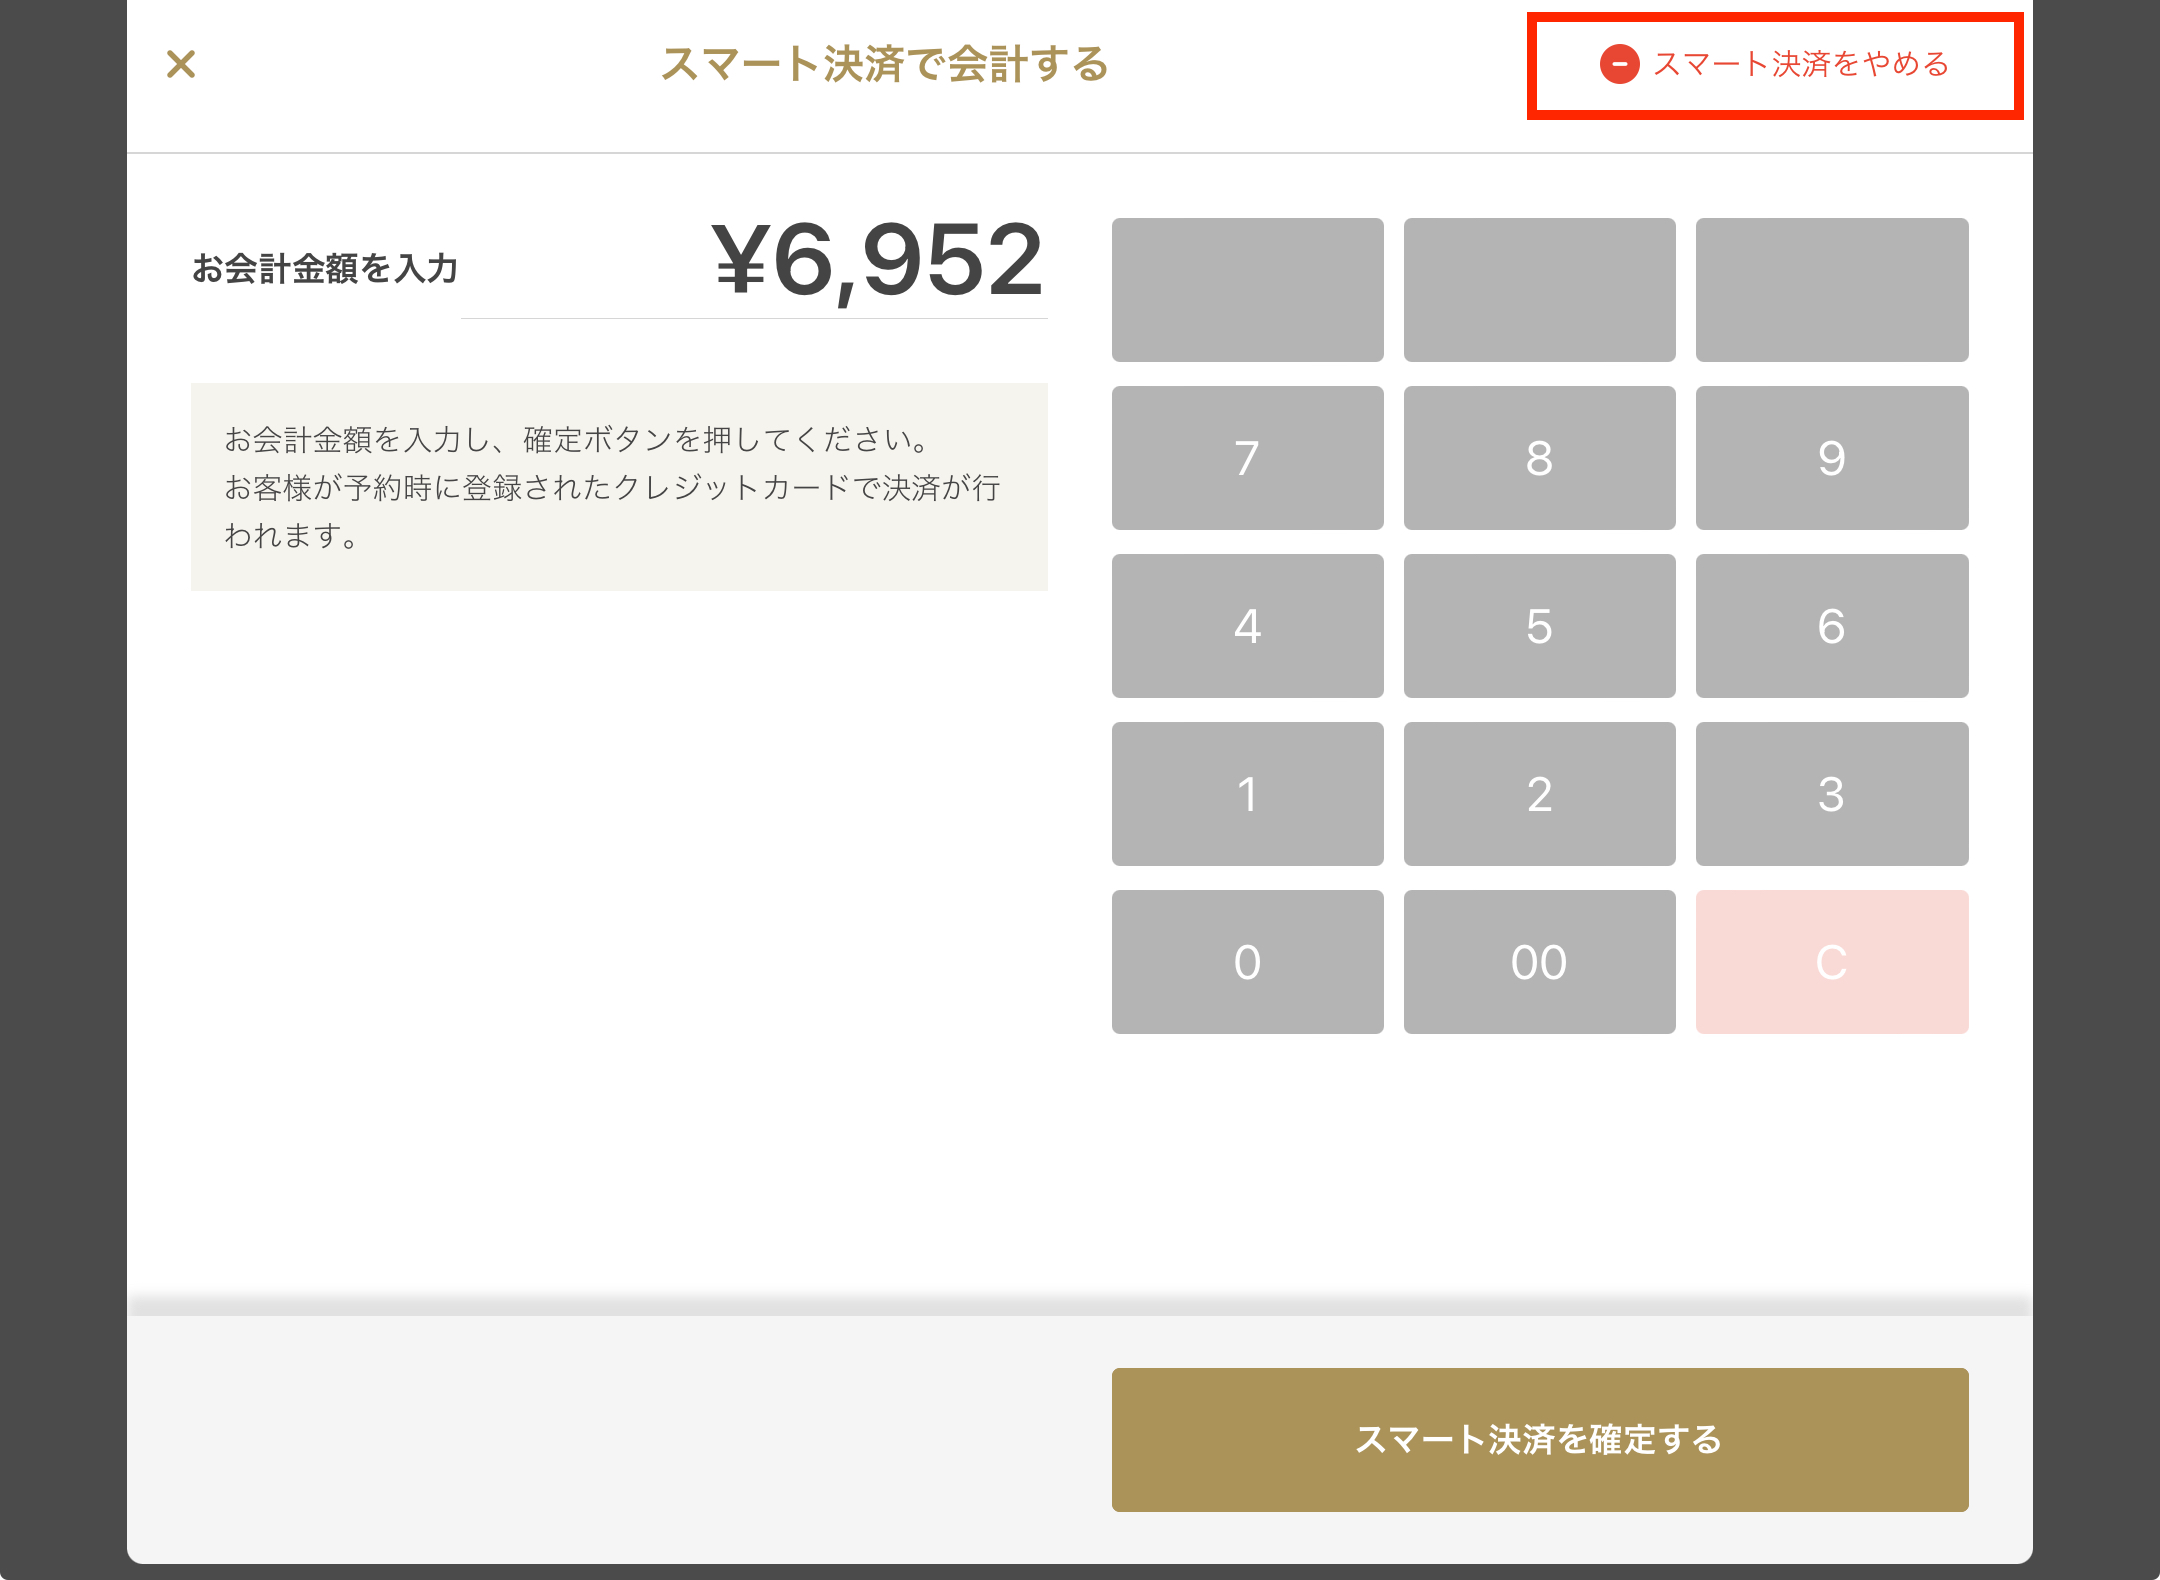Click the red minus circle icon
This screenshot has height=1580, width=2160.
pyautogui.click(x=1619, y=64)
